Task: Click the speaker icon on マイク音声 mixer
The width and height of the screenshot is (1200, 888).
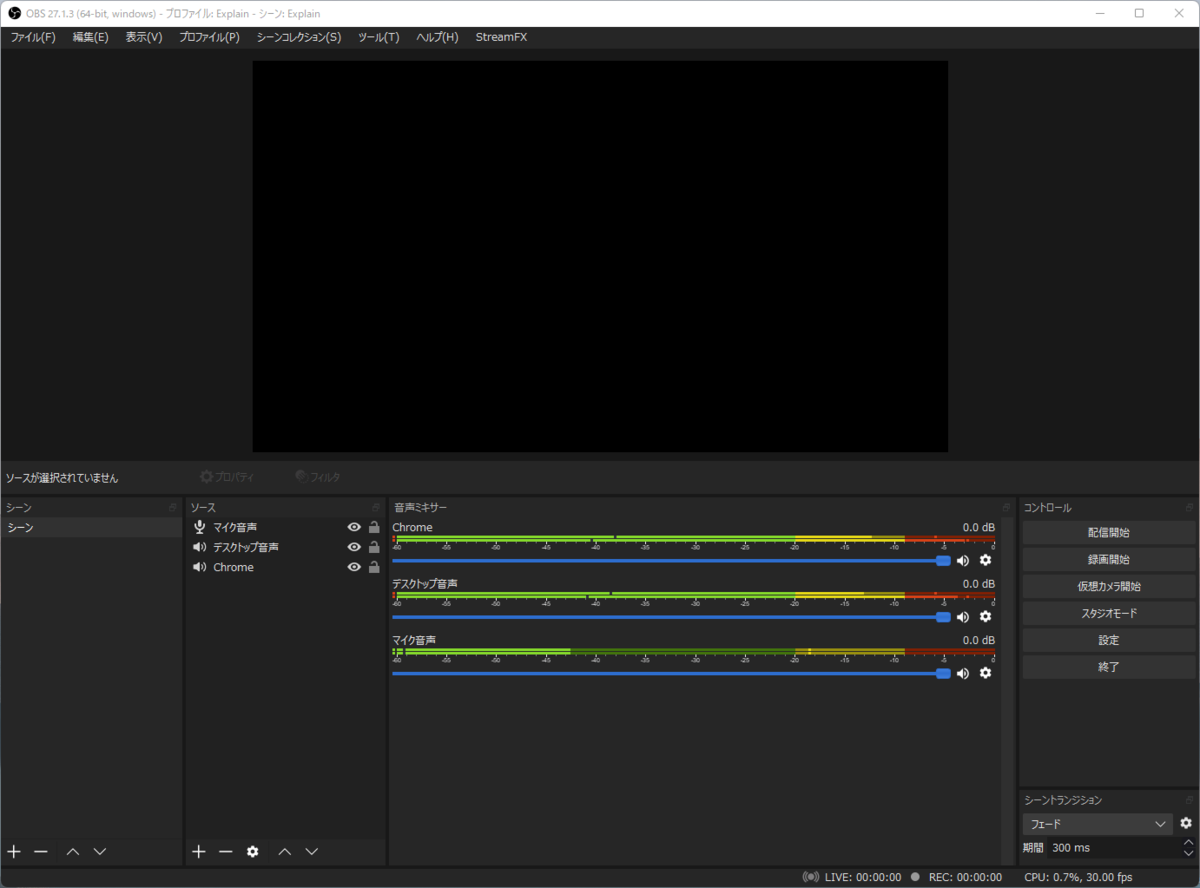Action: [963, 673]
